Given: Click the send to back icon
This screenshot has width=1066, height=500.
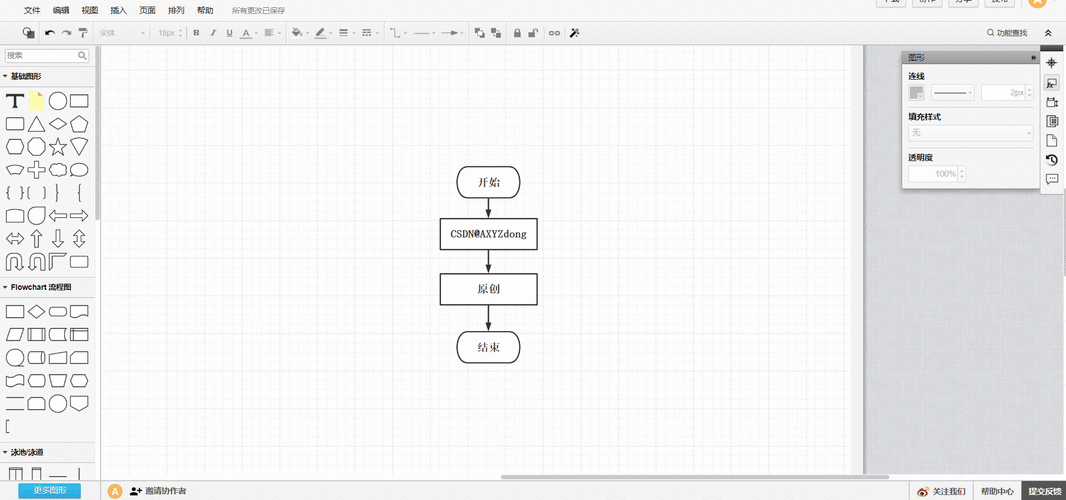Looking at the screenshot, I should pyautogui.click(x=496, y=33).
